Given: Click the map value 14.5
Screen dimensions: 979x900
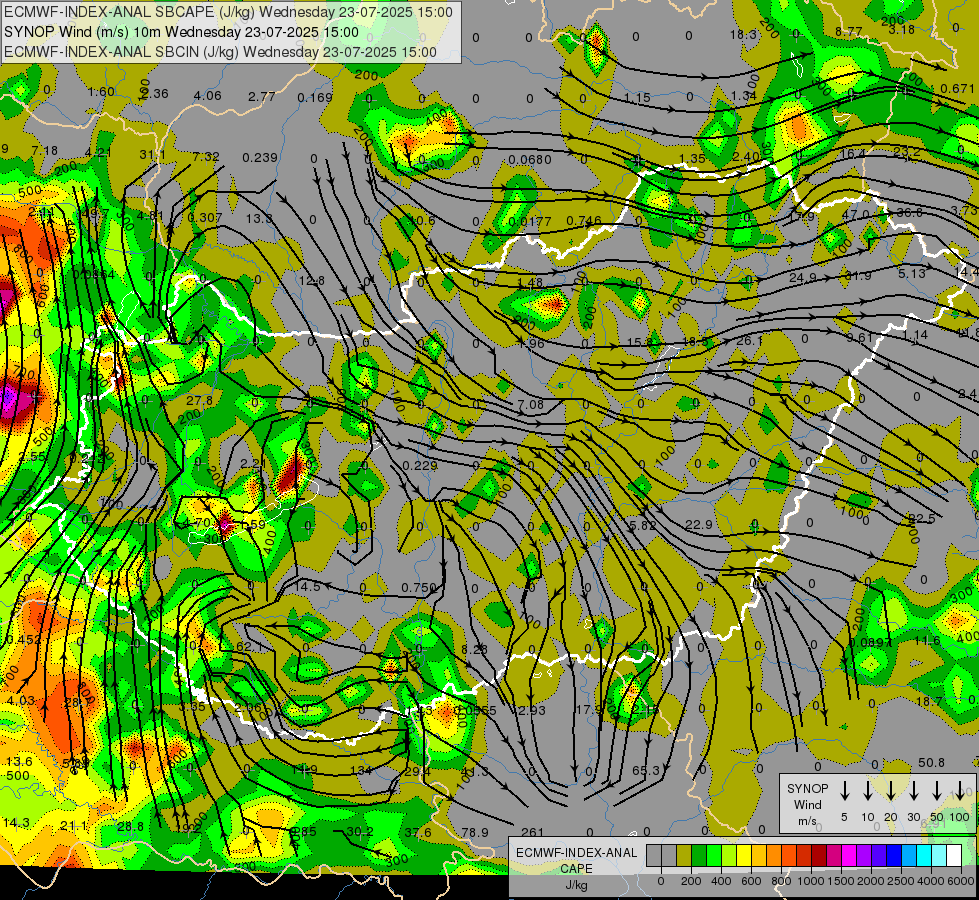Looking at the screenshot, I should [307, 586].
